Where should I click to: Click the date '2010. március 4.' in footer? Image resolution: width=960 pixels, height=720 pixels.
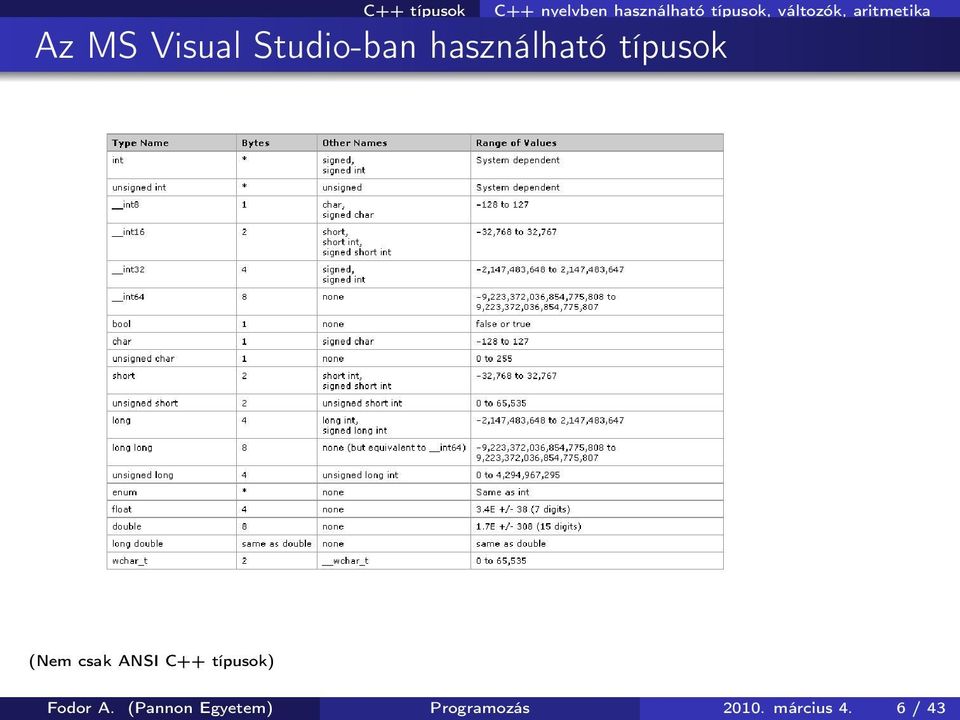pyautogui.click(x=787, y=708)
